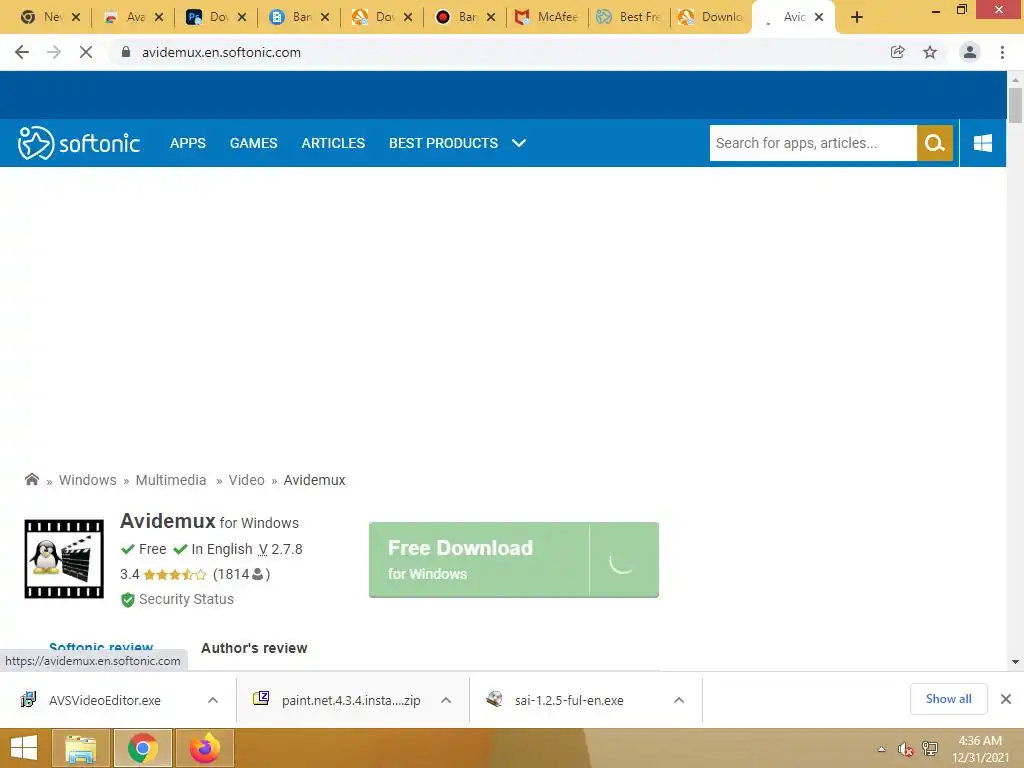Expand options for AVSVideoEditor.exe download

213,700
